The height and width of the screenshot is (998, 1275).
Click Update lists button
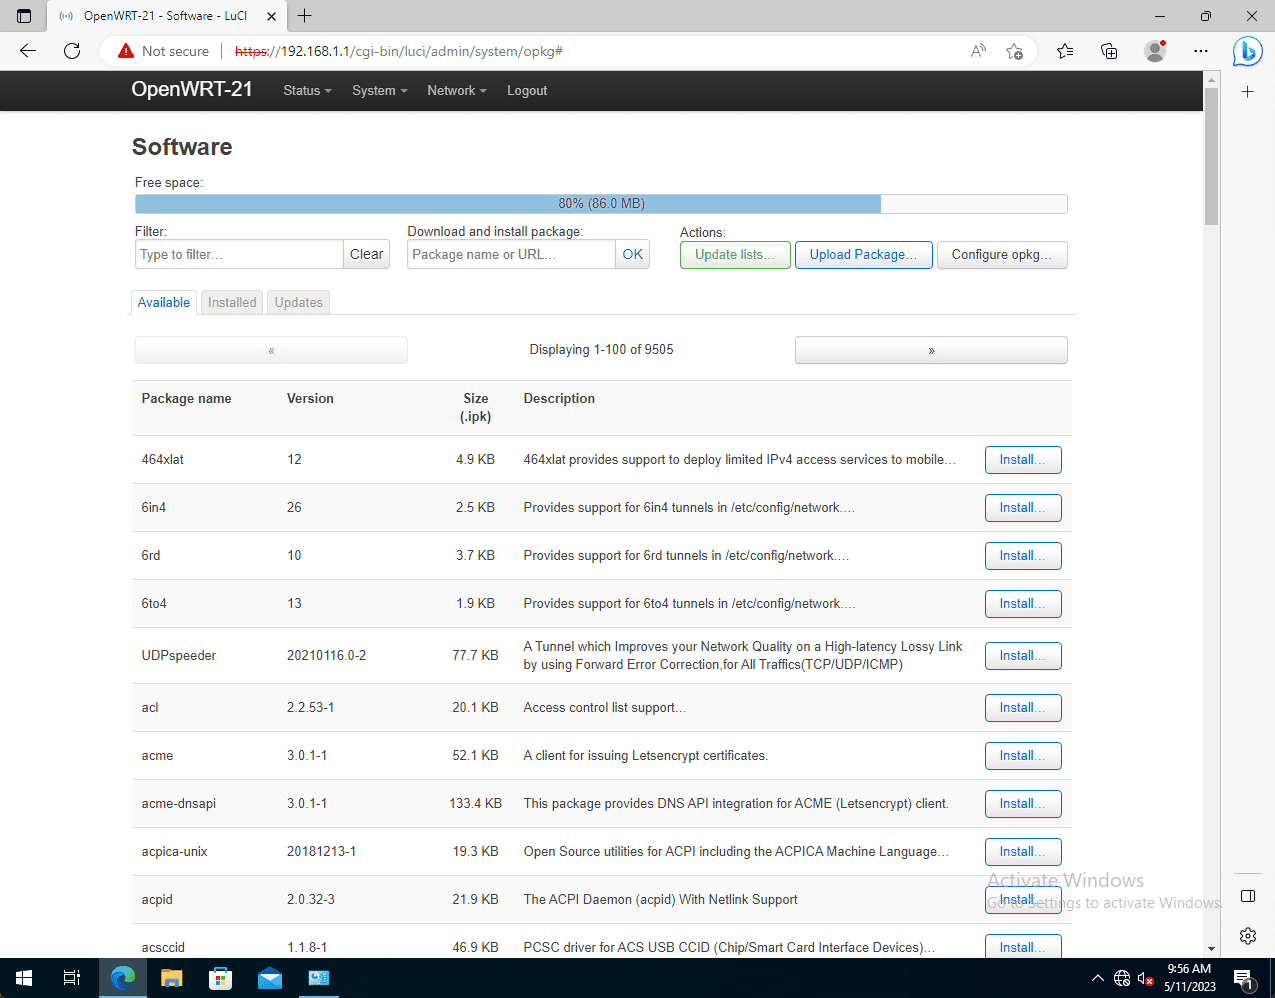click(735, 255)
